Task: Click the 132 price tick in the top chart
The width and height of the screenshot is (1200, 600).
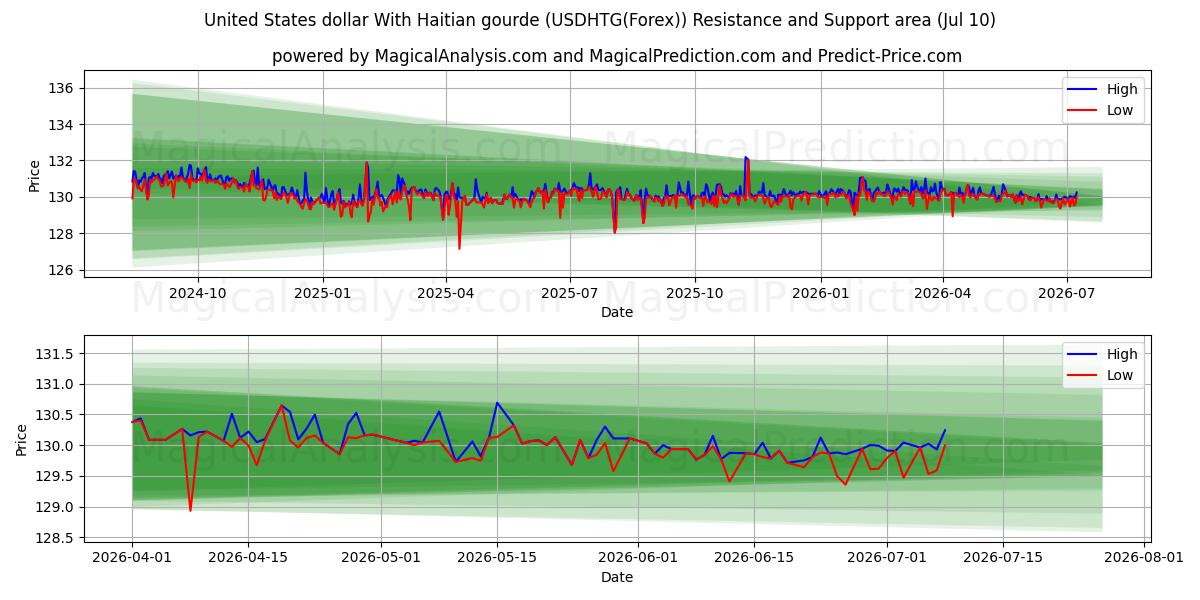Action: [62, 161]
